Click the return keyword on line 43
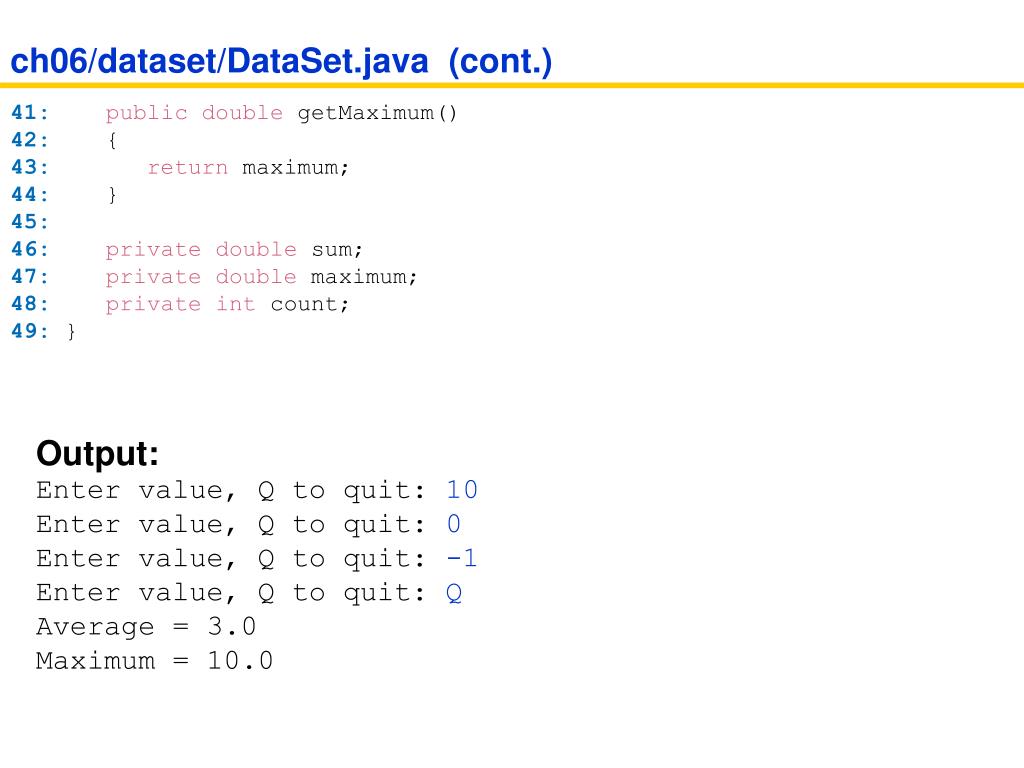Image resolution: width=1024 pixels, height=768 pixels. [x=187, y=168]
